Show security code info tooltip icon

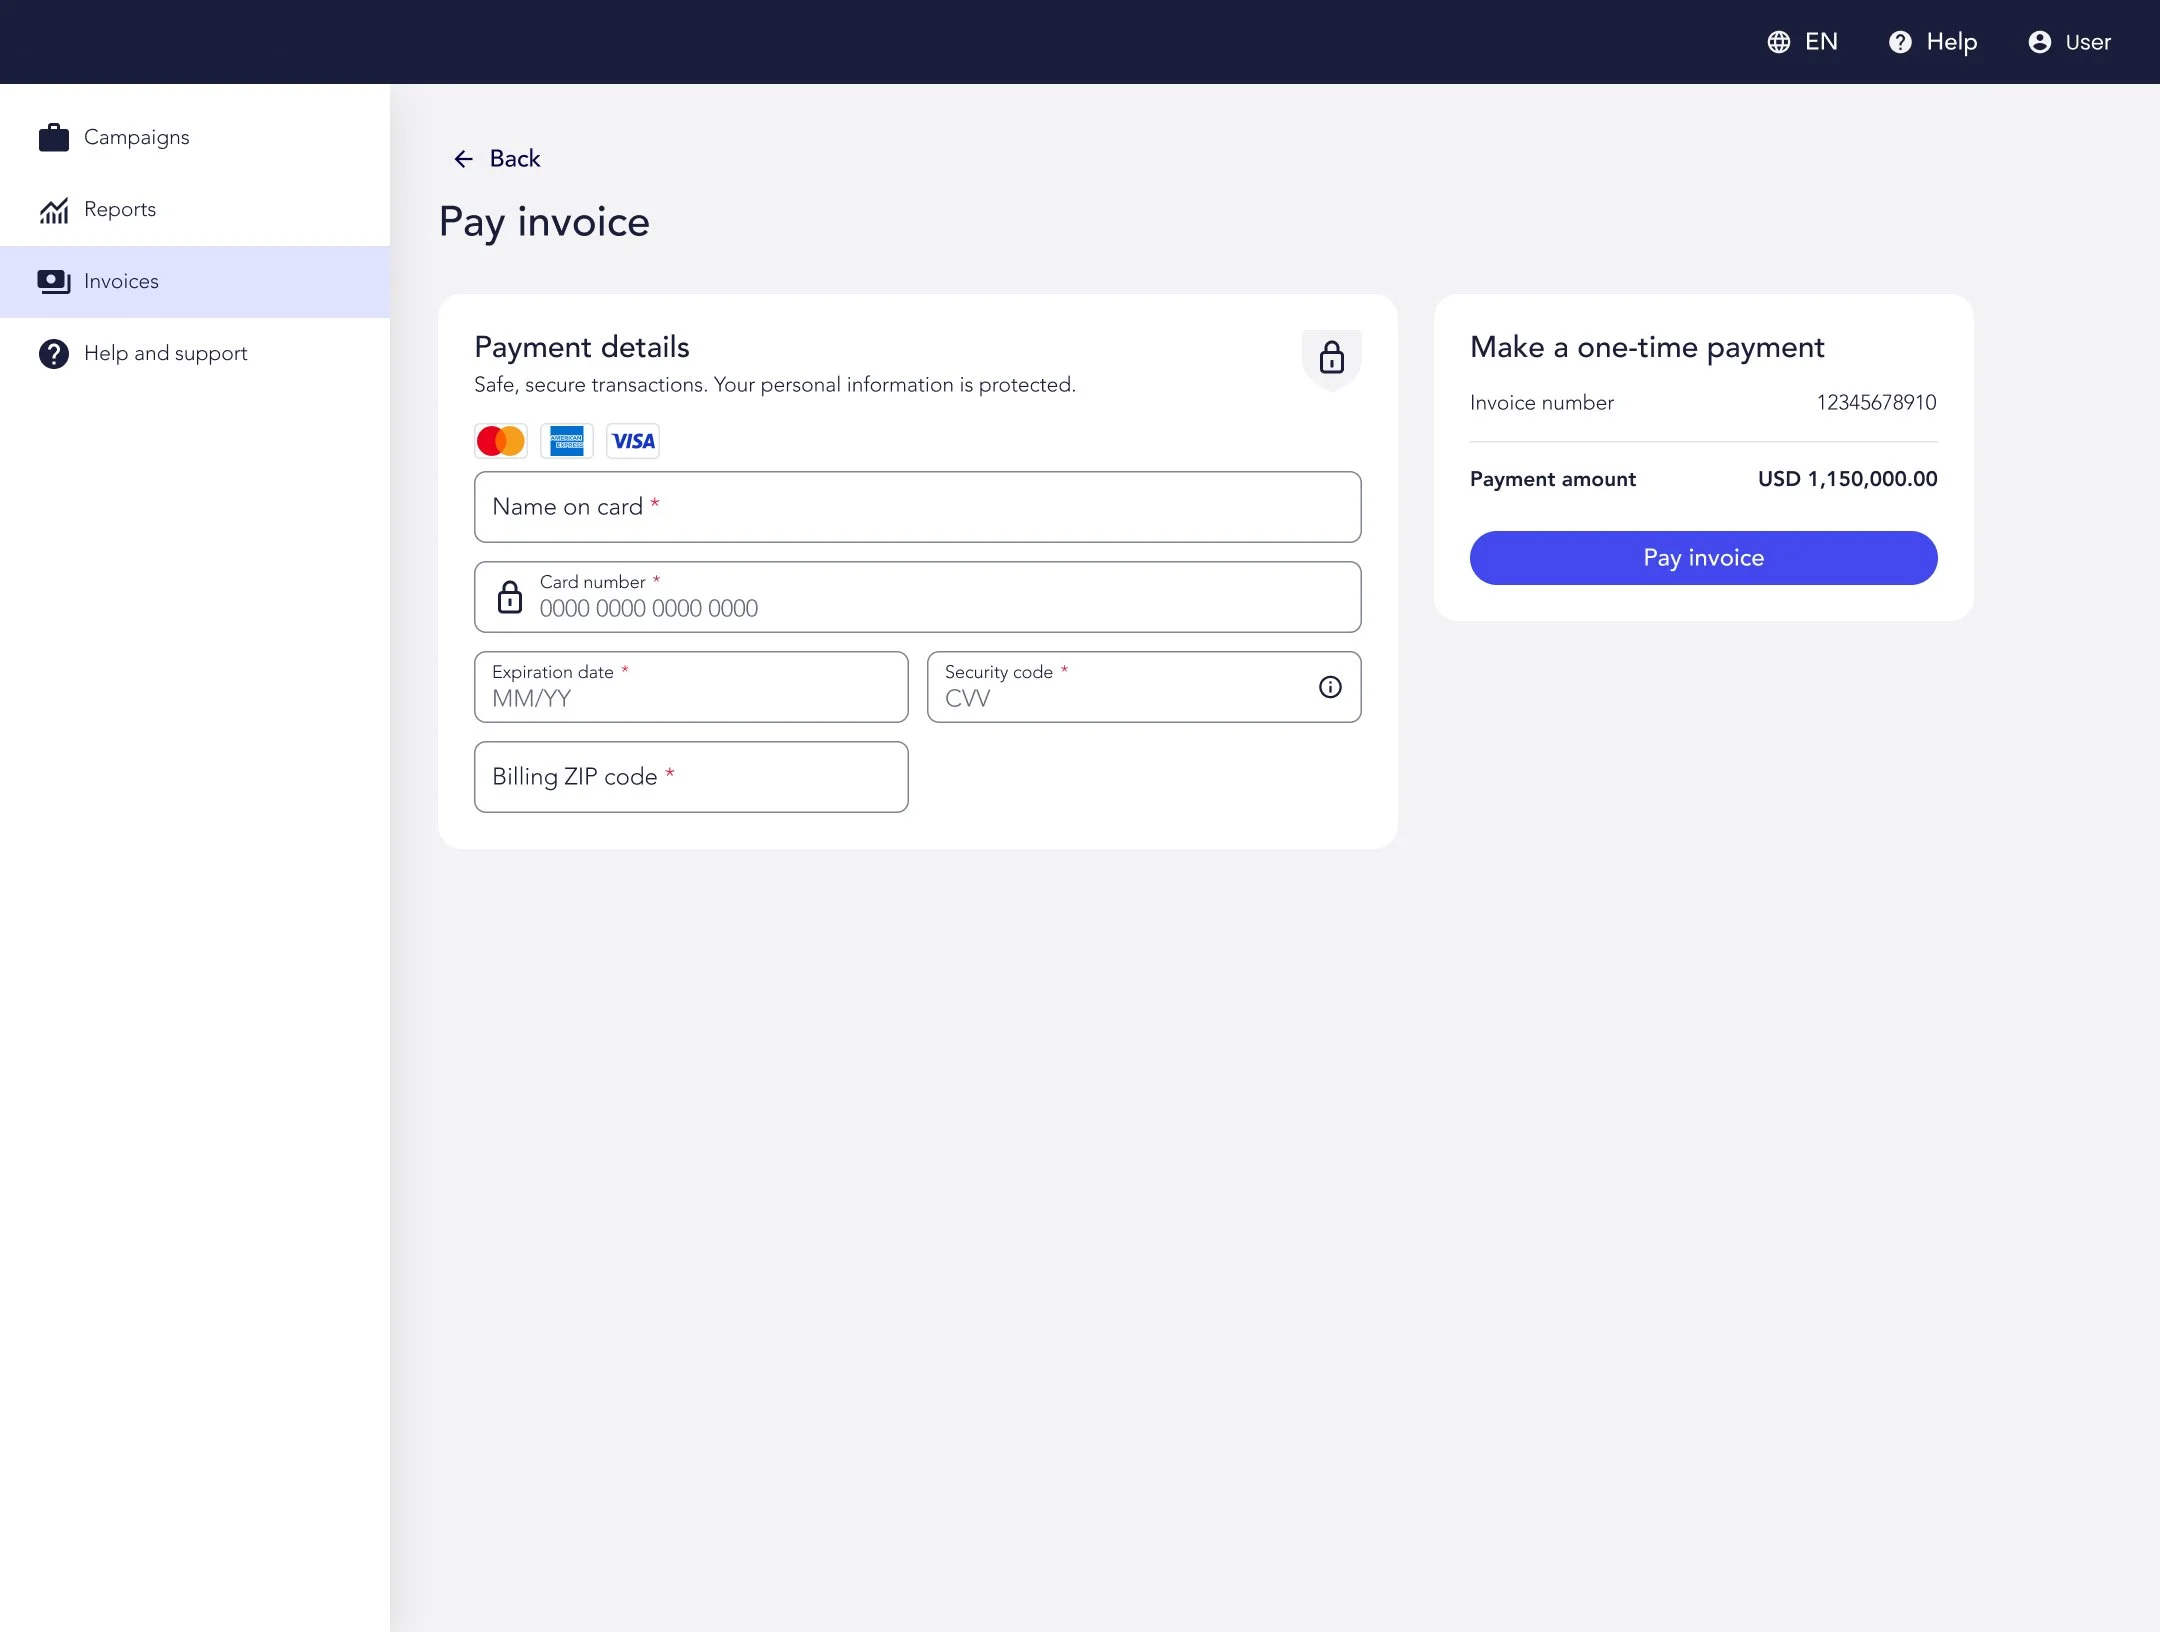[x=1330, y=687]
